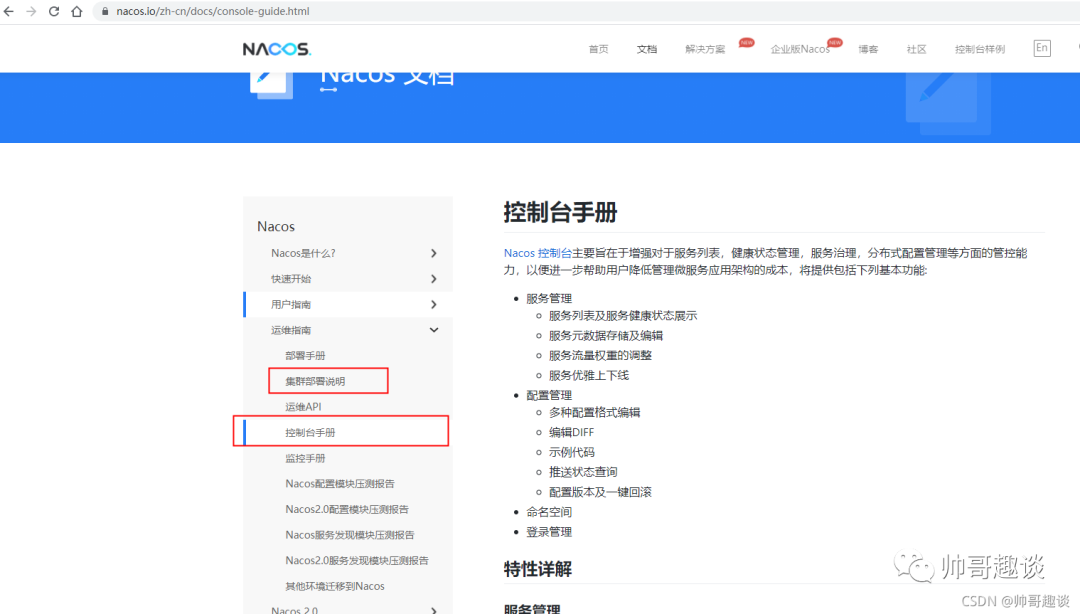
Task: Expand Nacos 2.0 section chevron
Action: pos(434,611)
